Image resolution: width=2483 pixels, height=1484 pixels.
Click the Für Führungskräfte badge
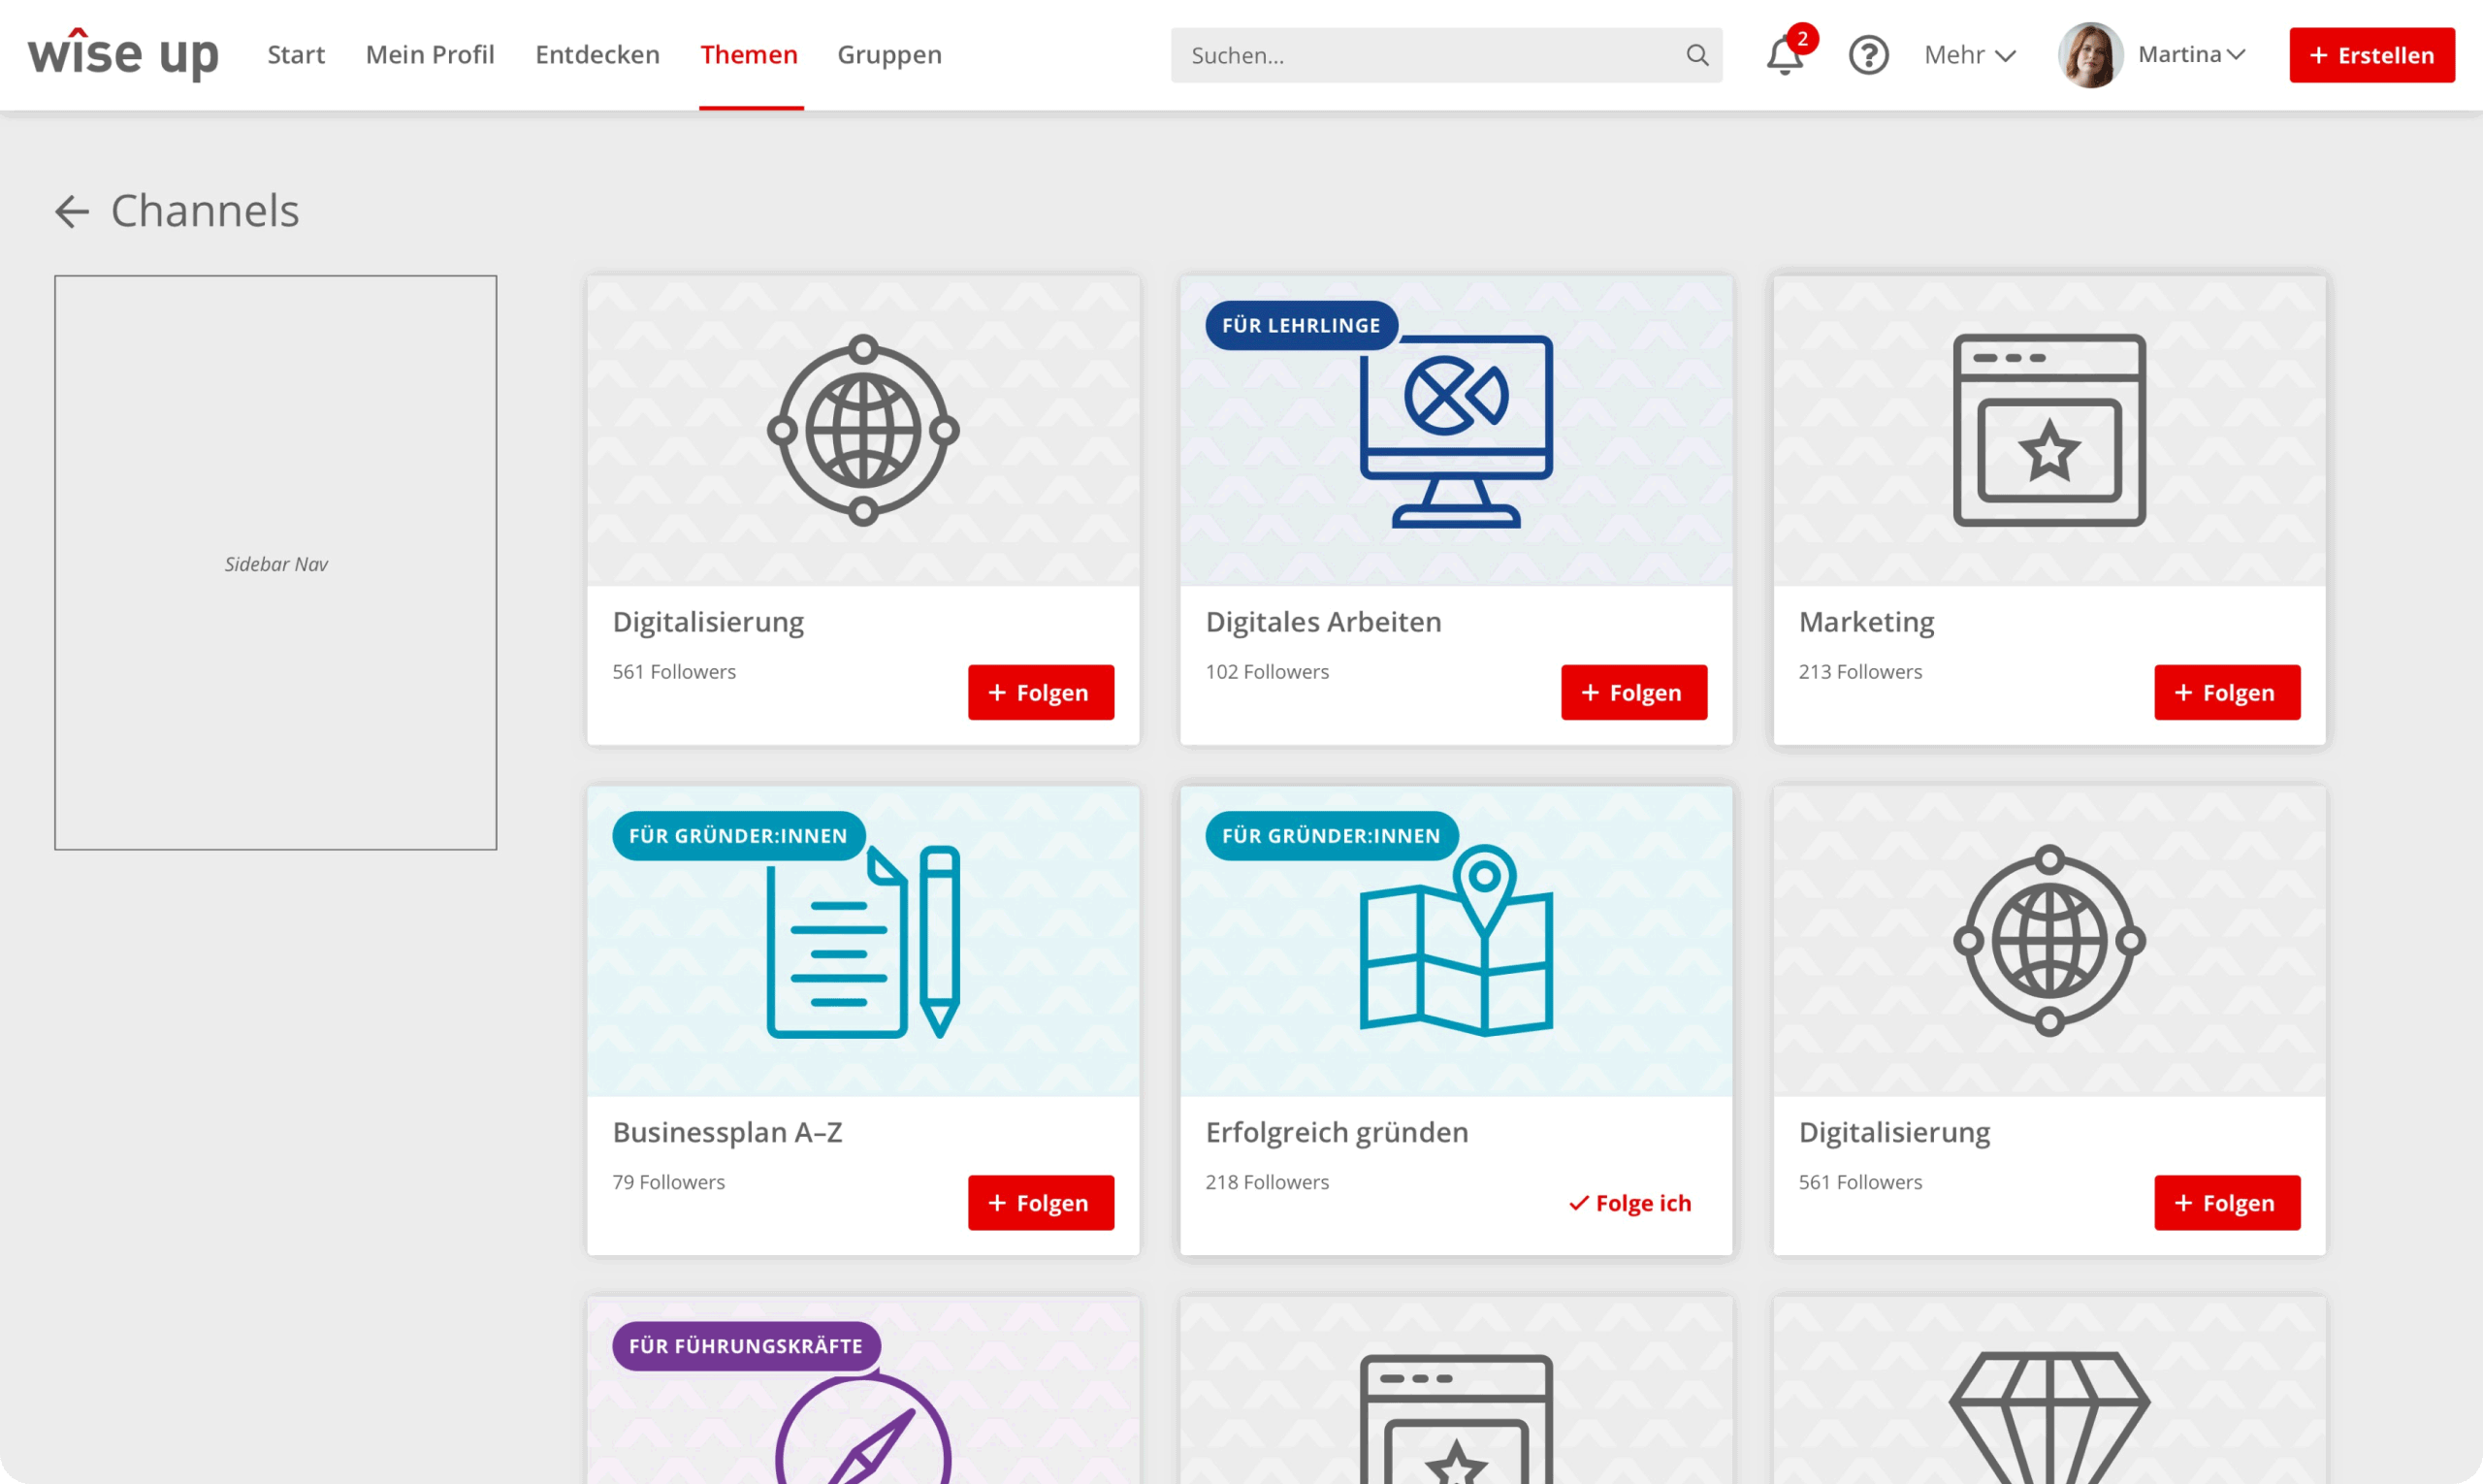pyautogui.click(x=745, y=1346)
